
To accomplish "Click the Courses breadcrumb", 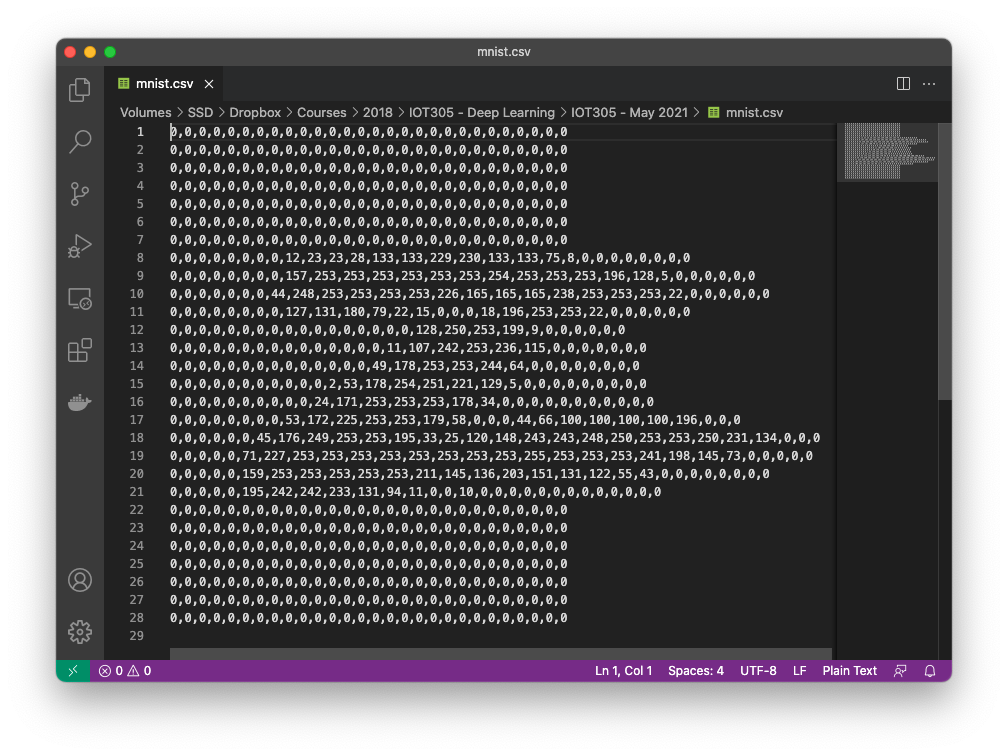I will click(x=321, y=112).
